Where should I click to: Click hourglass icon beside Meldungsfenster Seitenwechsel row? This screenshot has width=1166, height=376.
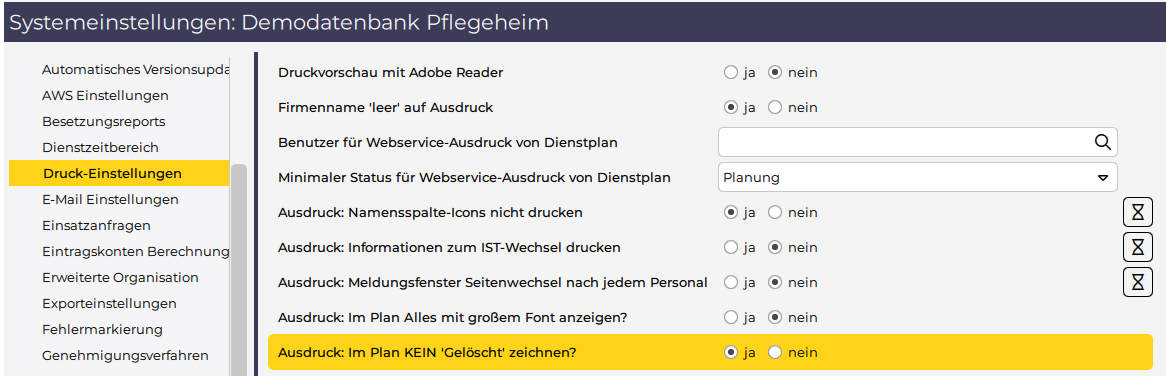pos(1138,282)
